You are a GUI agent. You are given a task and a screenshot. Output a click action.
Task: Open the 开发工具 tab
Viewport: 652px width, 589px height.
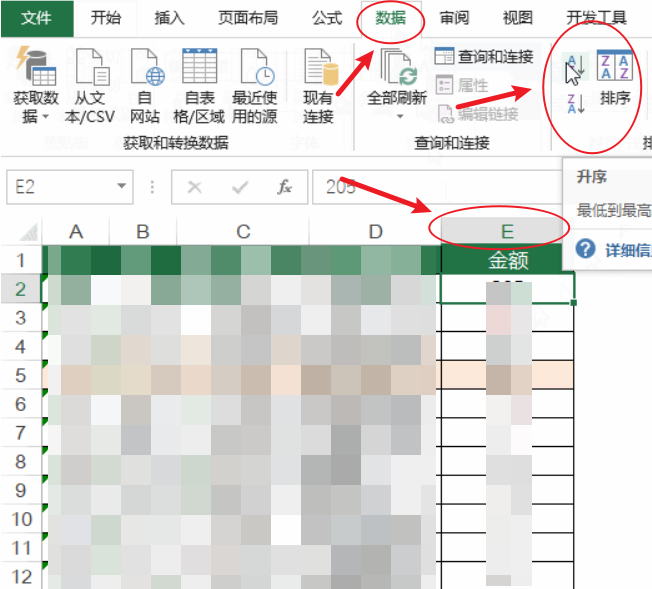click(x=596, y=18)
